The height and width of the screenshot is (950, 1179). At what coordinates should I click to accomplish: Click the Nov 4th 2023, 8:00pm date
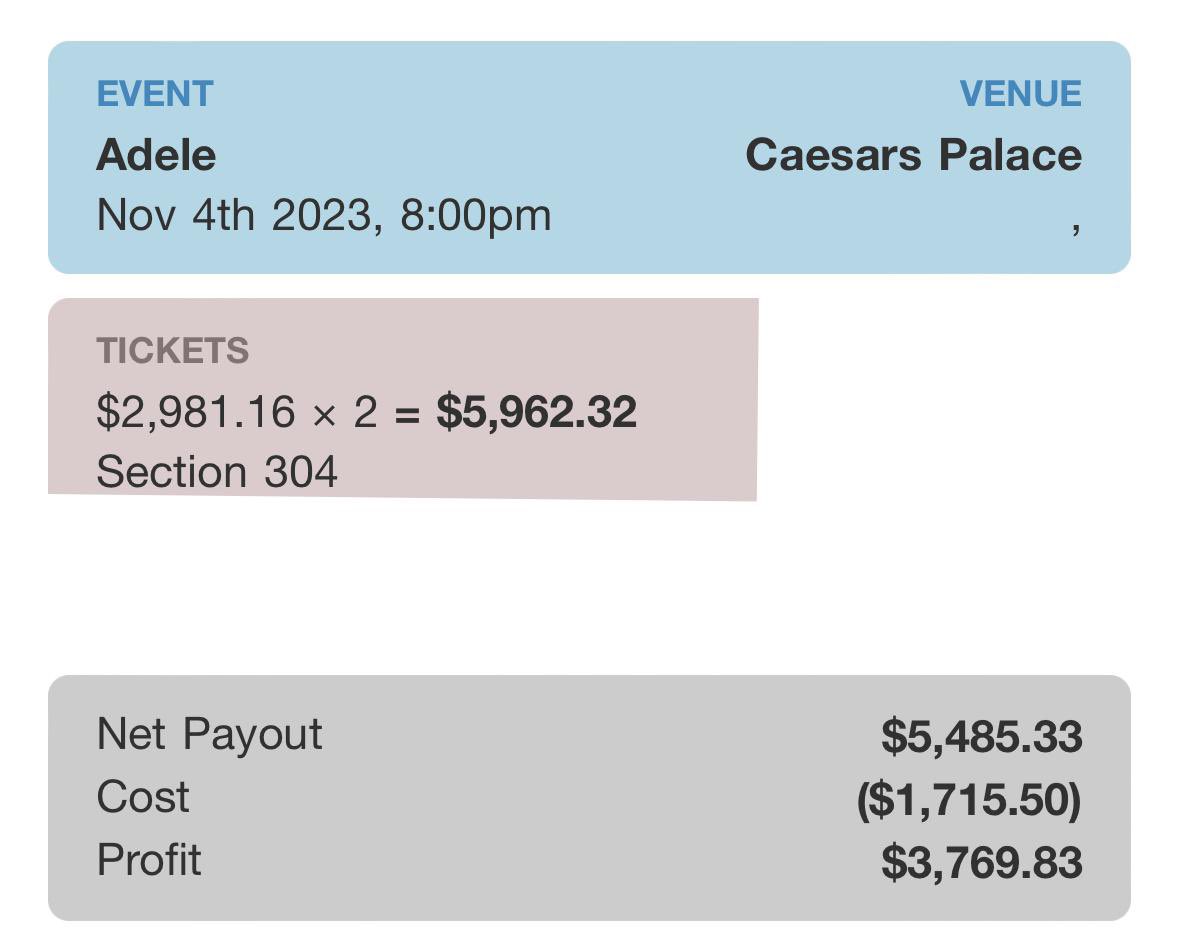[323, 215]
